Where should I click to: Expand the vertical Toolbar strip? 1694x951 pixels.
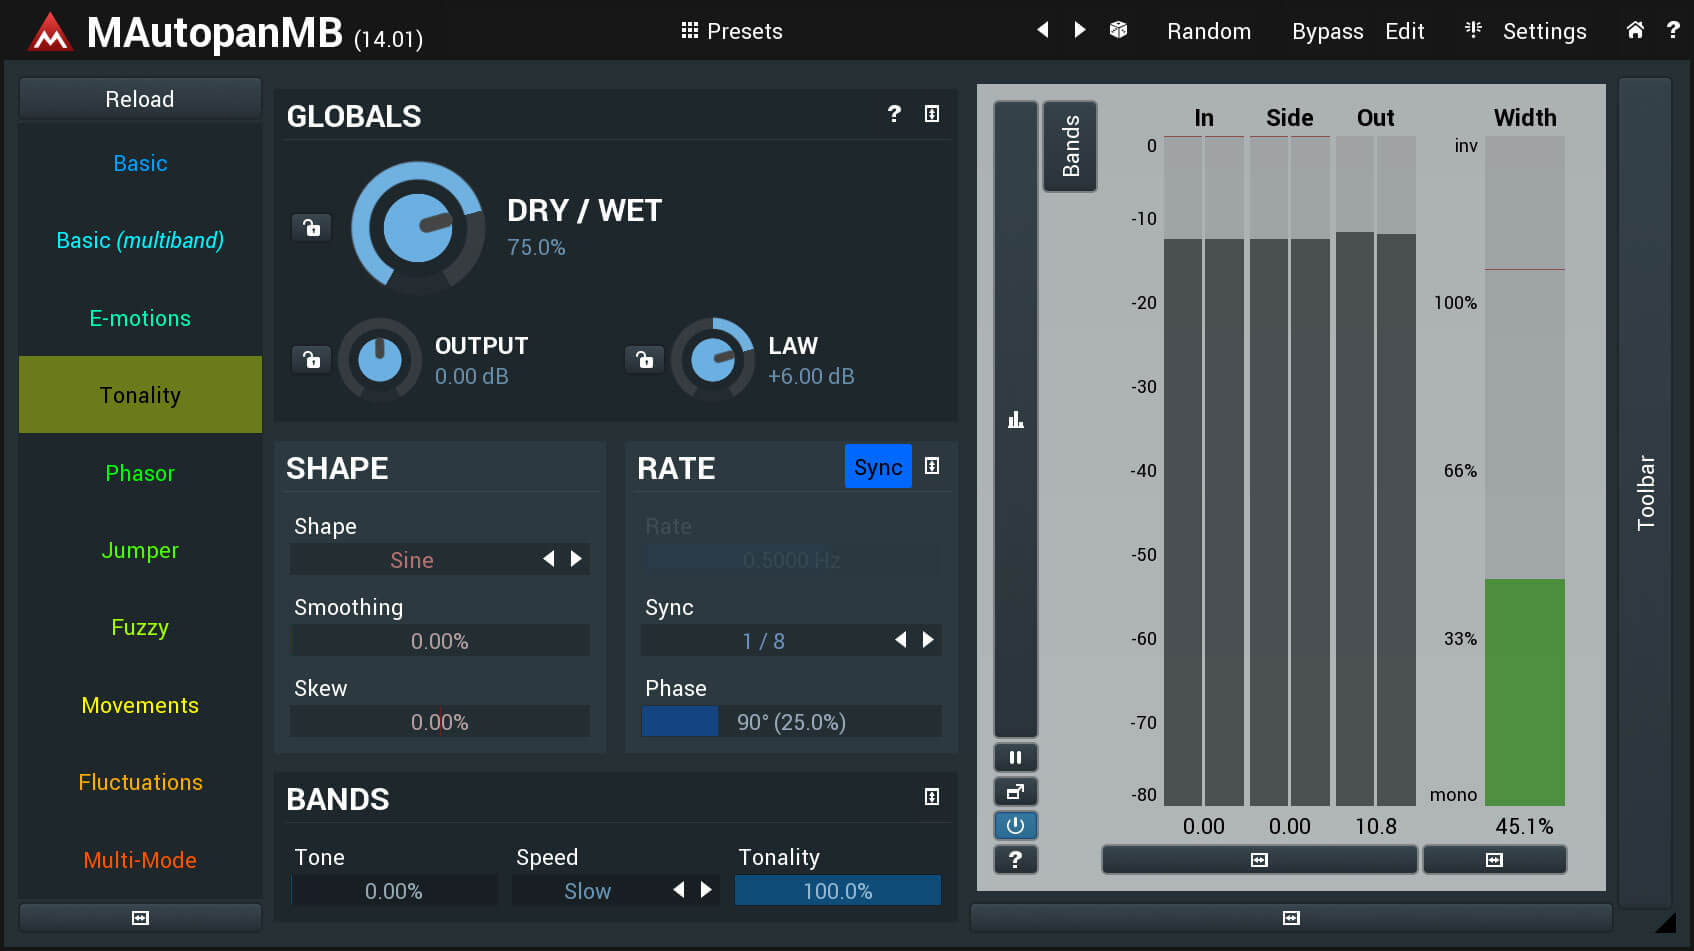click(1645, 493)
